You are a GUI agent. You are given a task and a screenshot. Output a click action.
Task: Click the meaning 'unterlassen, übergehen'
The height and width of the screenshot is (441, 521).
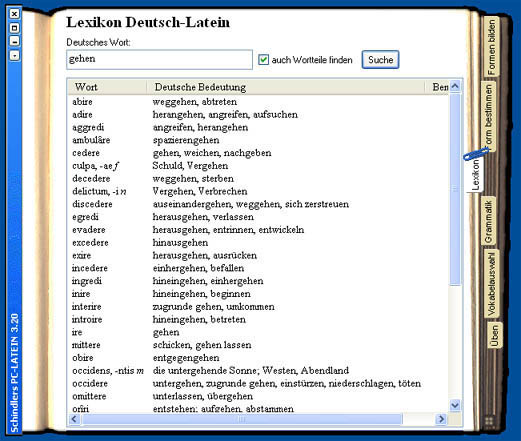click(203, 396)
